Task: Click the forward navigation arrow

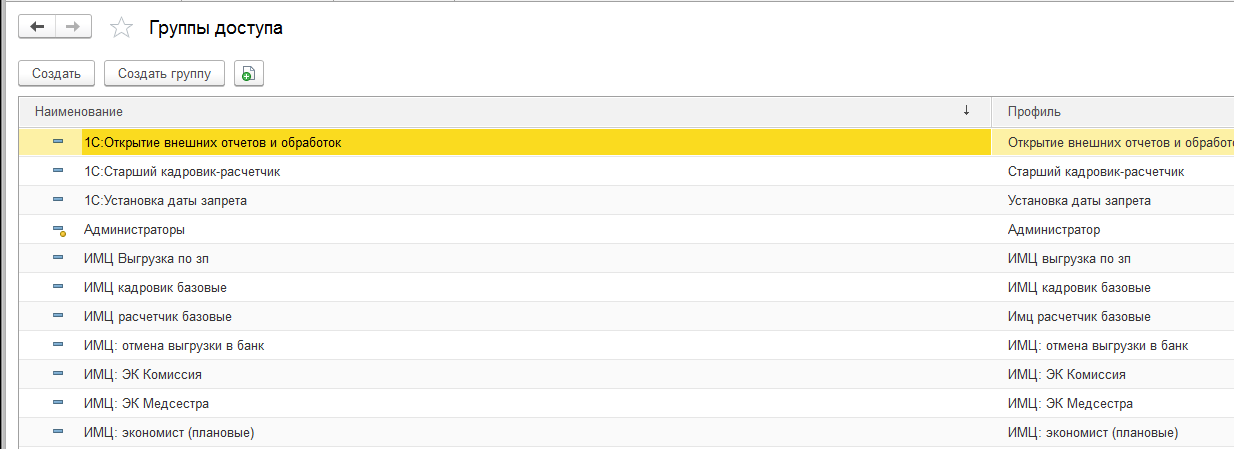Action: tap(72, 27)
